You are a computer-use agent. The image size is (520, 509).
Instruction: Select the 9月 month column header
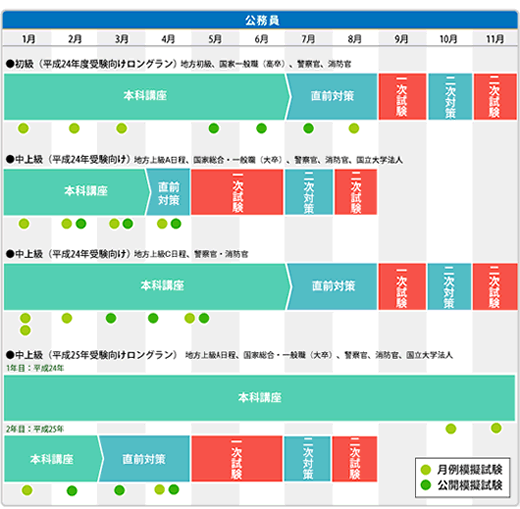[401, 39]
